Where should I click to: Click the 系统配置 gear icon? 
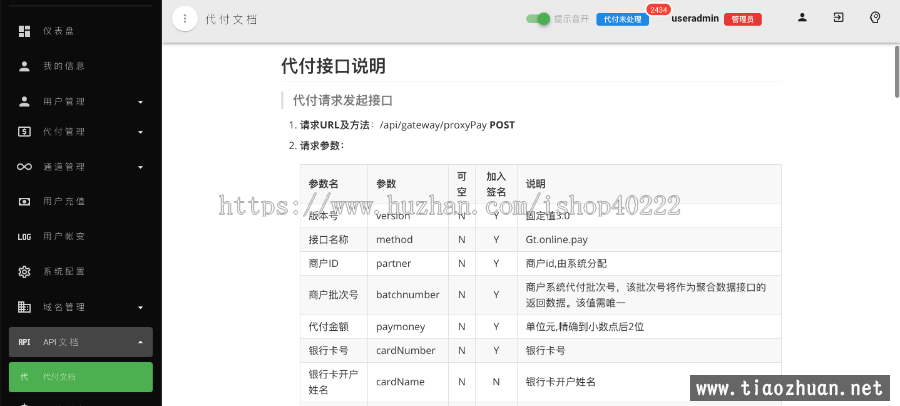pyautogui.click(x=24, y=272)
